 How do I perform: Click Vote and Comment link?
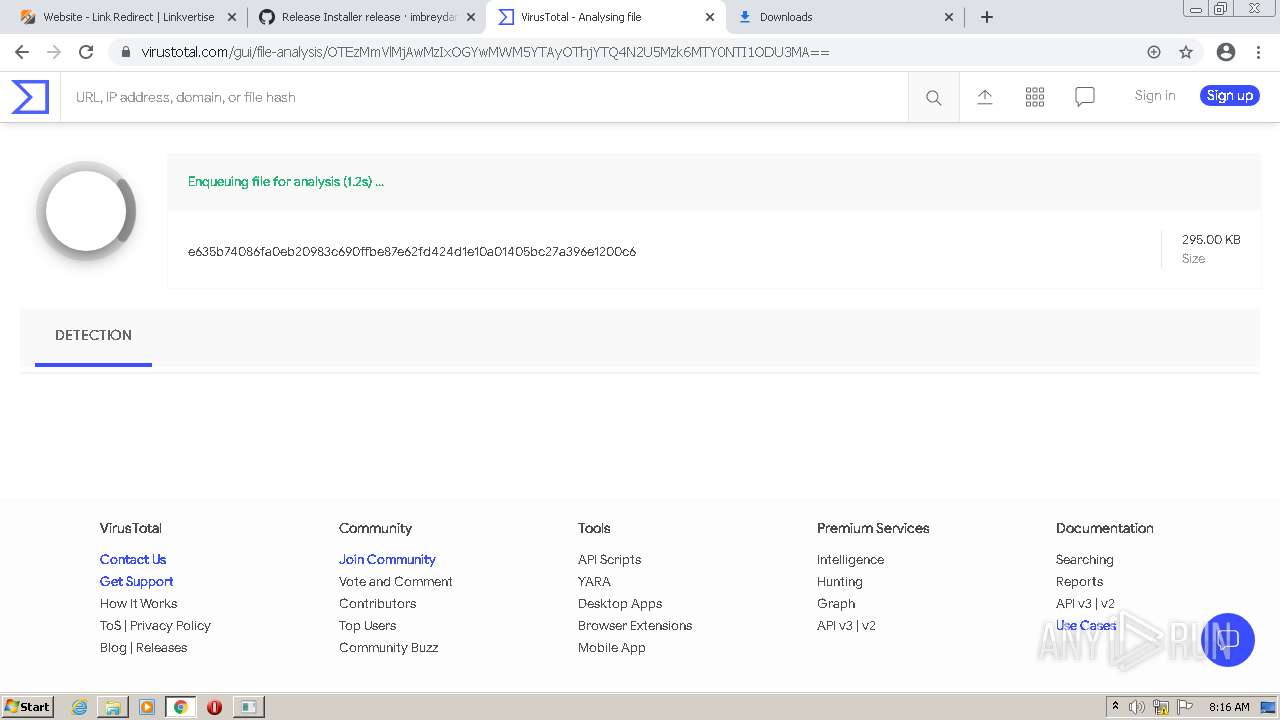click(x=395, y=582)
